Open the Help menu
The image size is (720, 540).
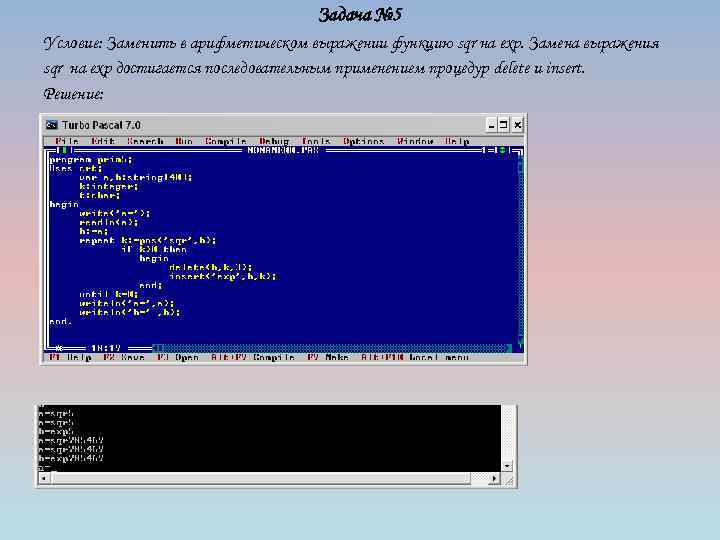click(x=457, y=141)
